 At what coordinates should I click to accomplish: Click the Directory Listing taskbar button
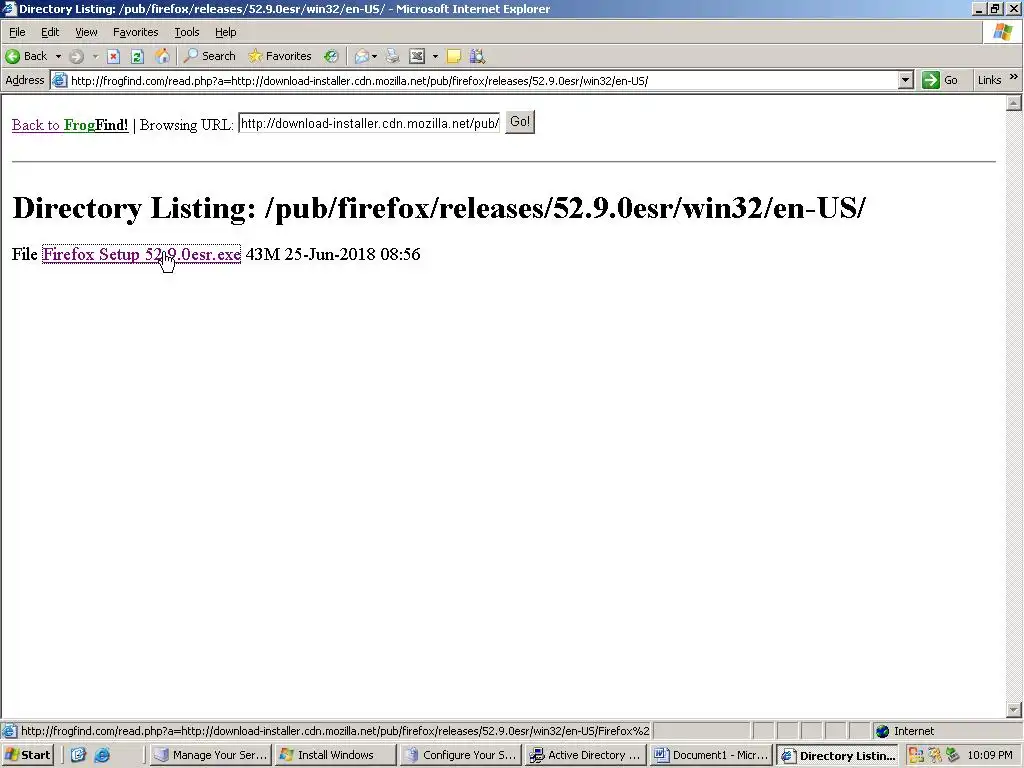[x=838, y=756]
